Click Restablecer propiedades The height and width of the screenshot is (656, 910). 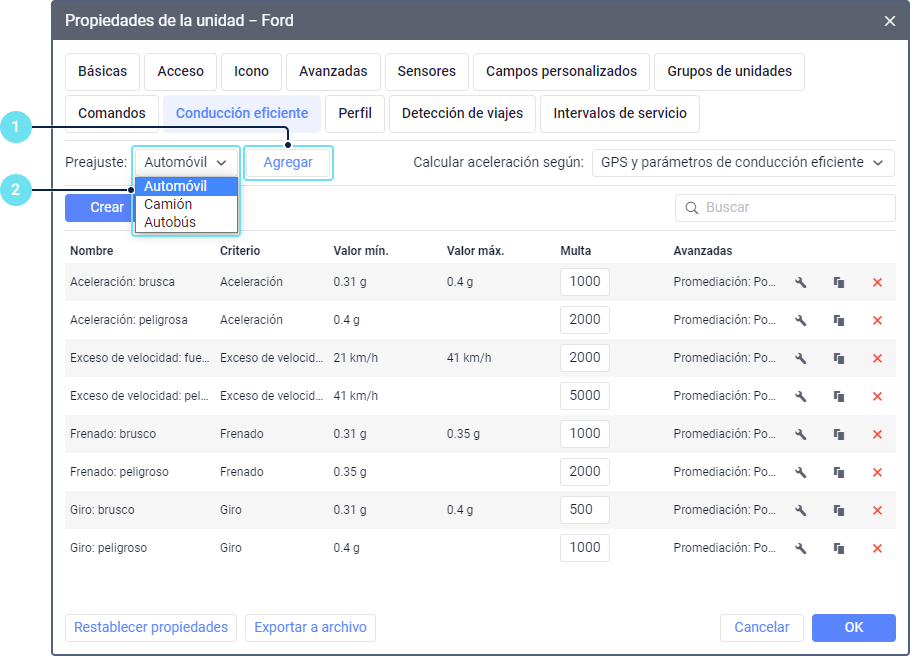[x=151, y=628]
